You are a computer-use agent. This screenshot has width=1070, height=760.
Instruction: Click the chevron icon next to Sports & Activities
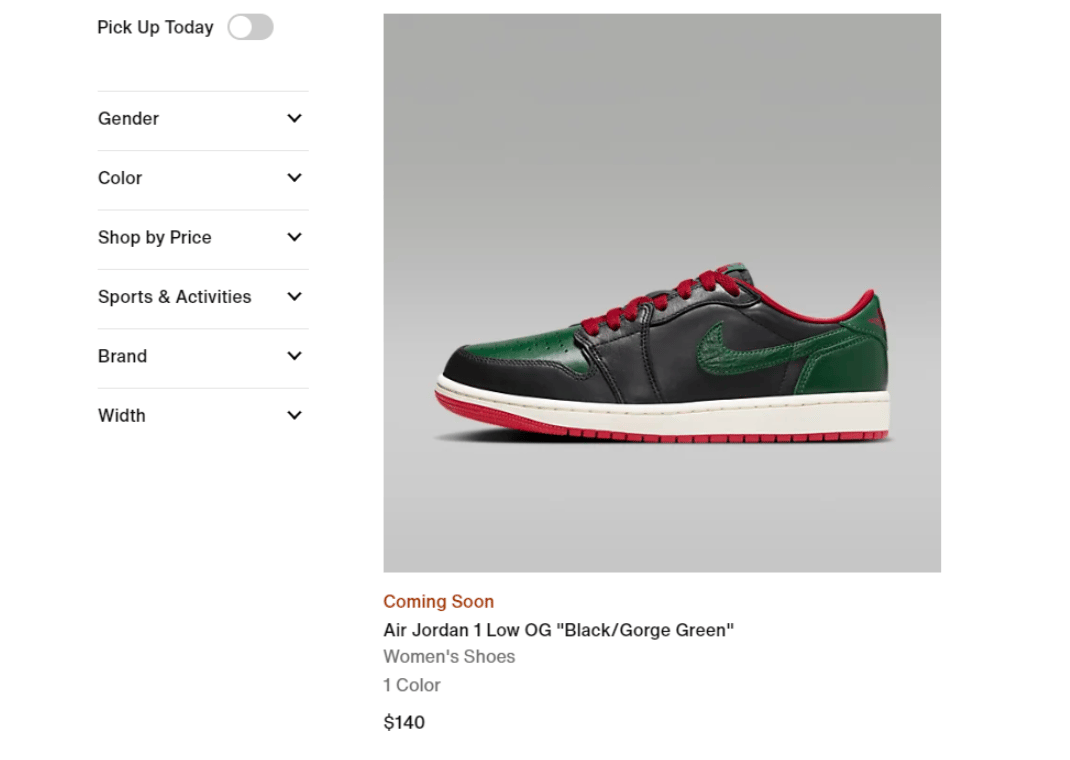294,297
